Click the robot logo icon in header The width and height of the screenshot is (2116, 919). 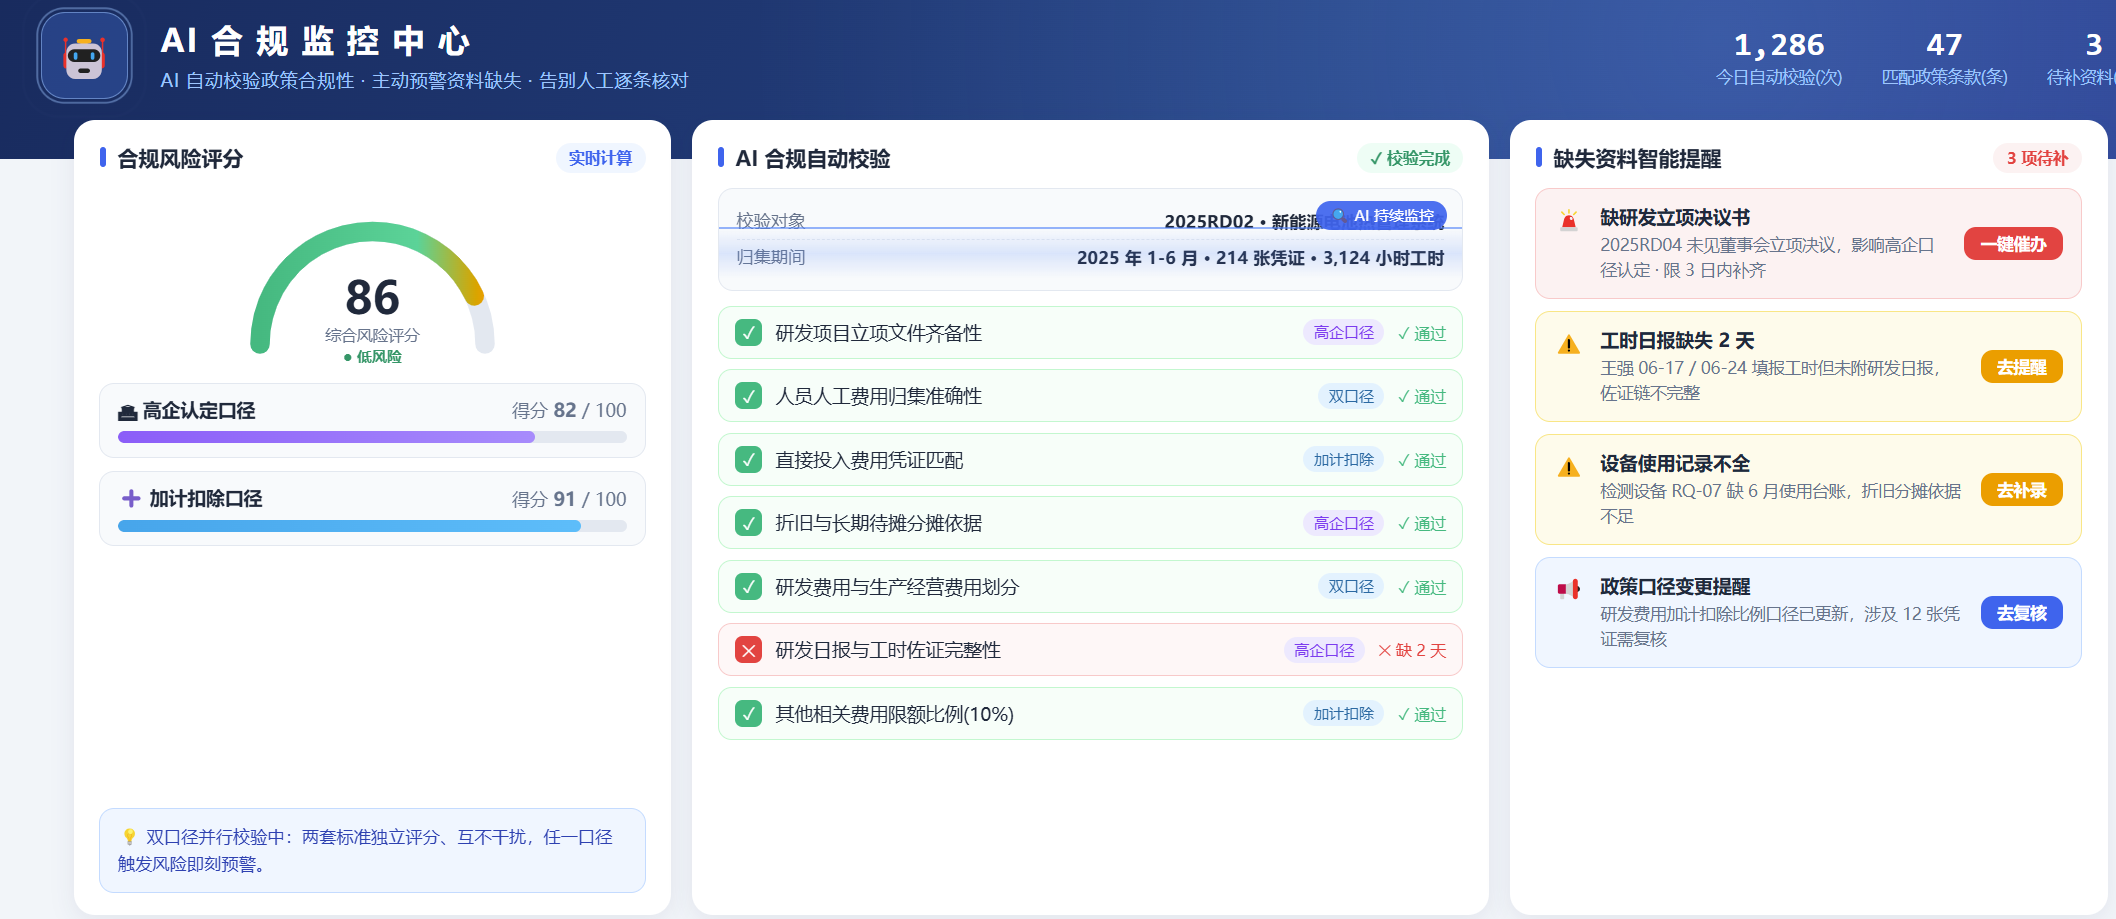84,56
